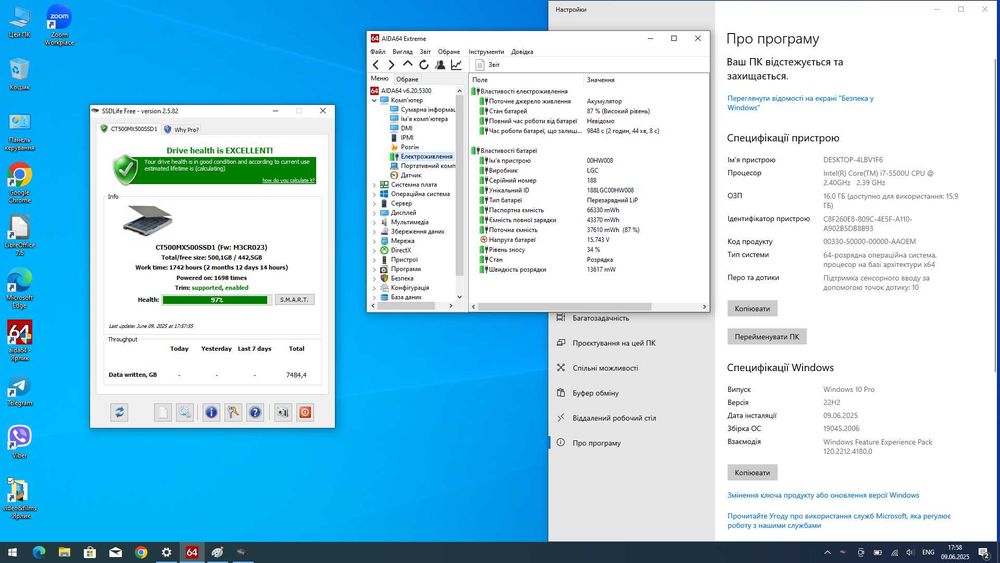Open Спільні можливості settings page

point(605,368)
